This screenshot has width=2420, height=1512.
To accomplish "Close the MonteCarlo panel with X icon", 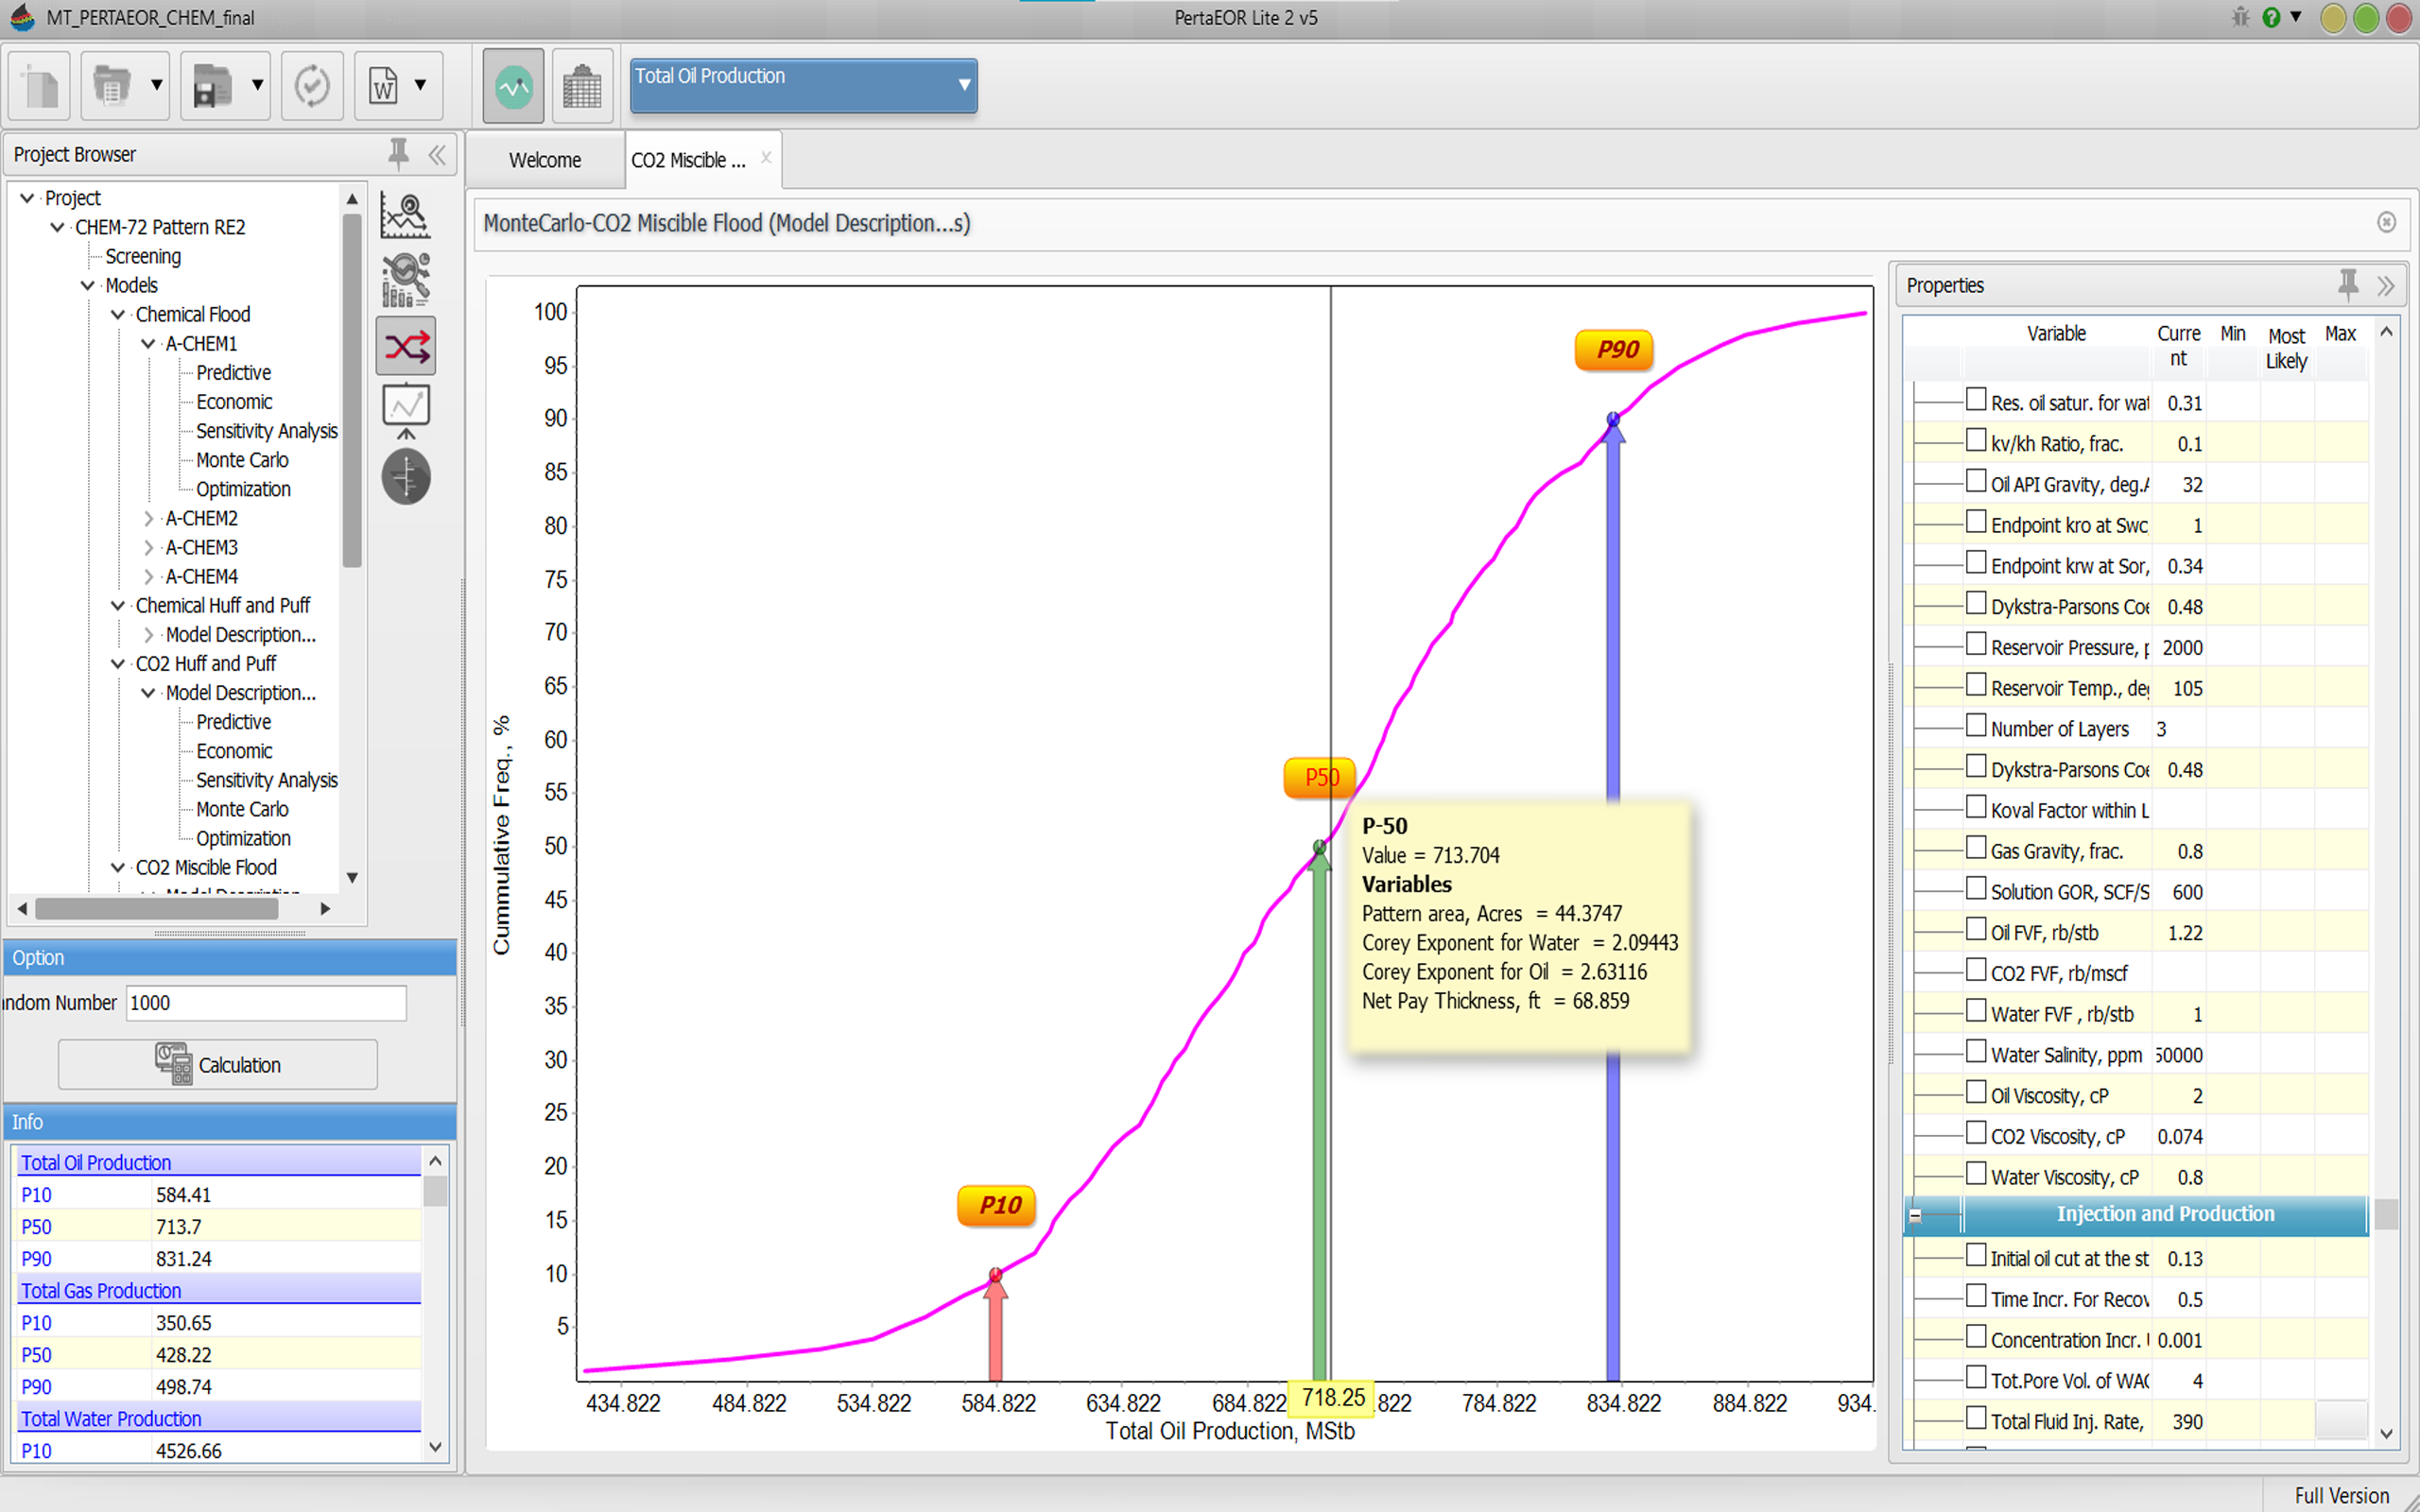I will click(2386, 222).
